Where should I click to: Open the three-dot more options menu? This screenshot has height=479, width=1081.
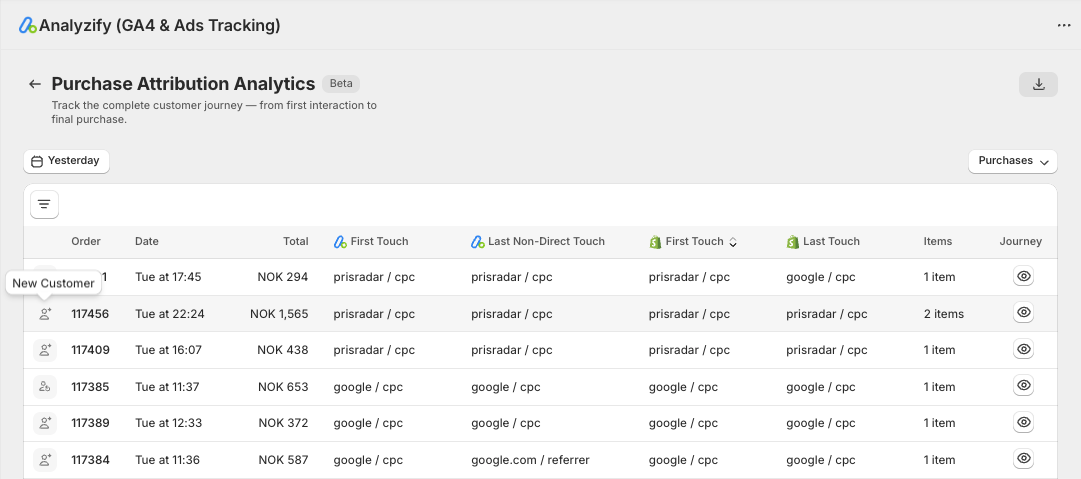click(1064, 26)
